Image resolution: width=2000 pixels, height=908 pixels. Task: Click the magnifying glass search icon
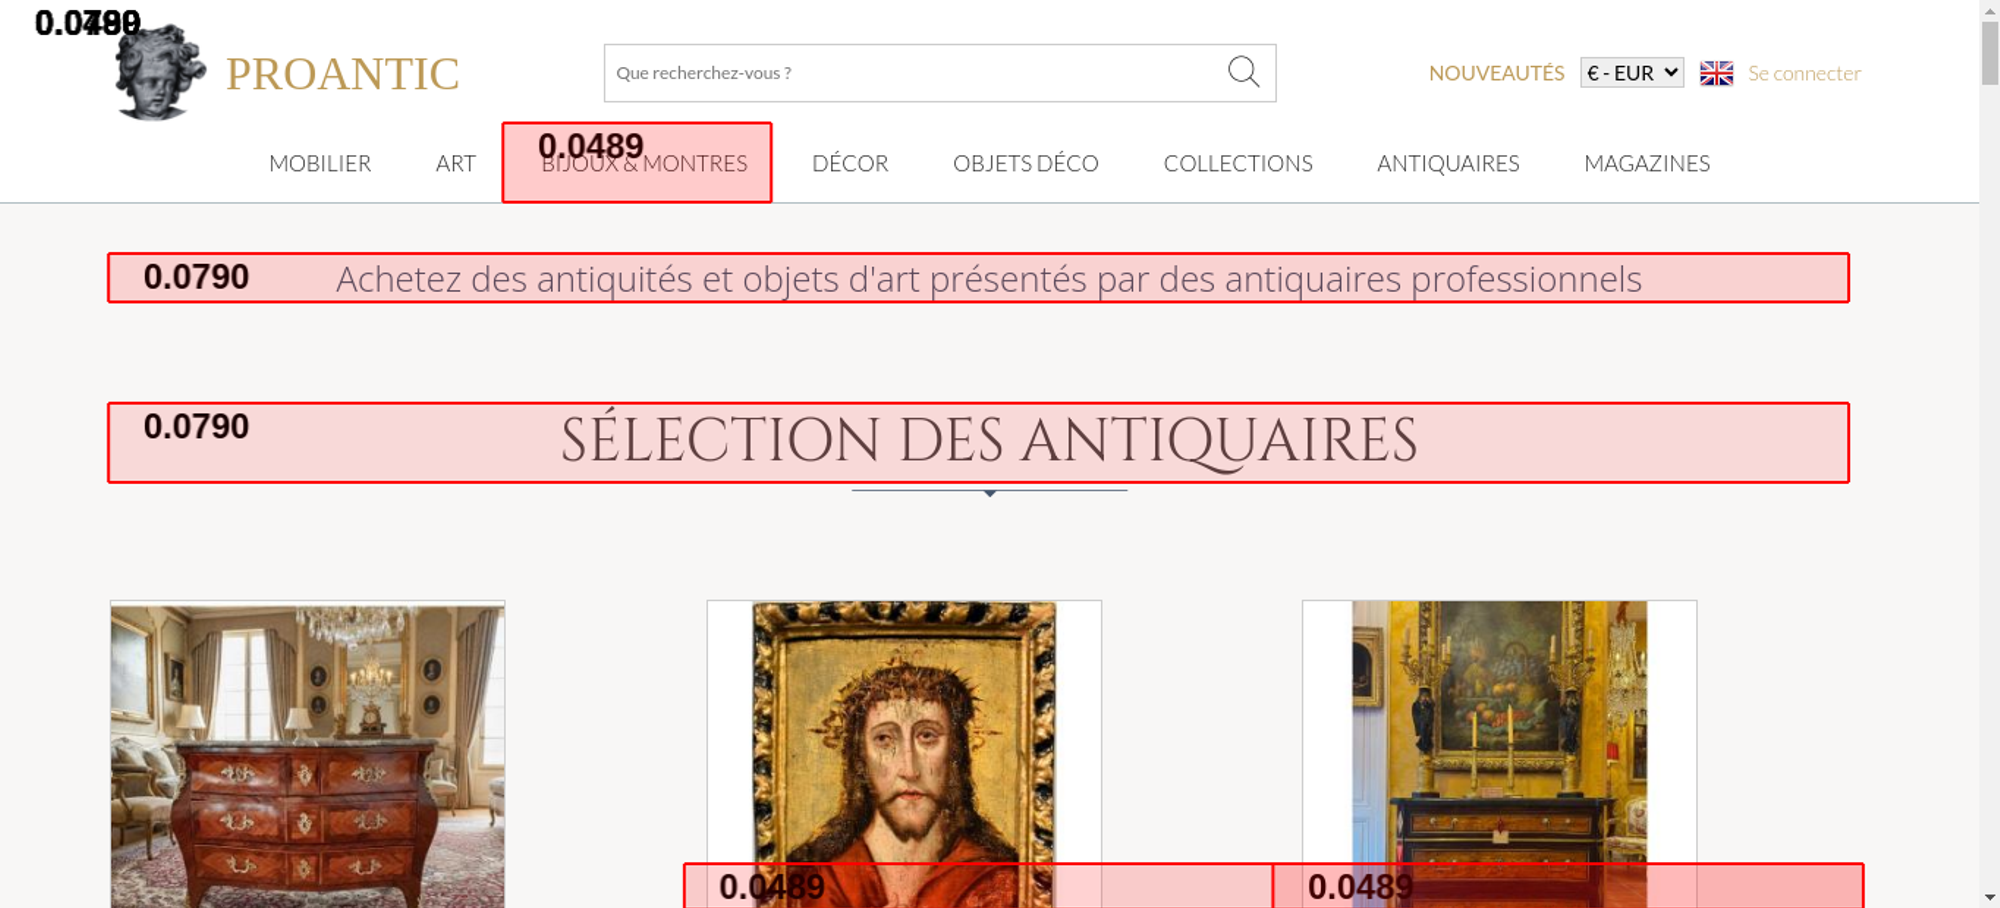1243,72
